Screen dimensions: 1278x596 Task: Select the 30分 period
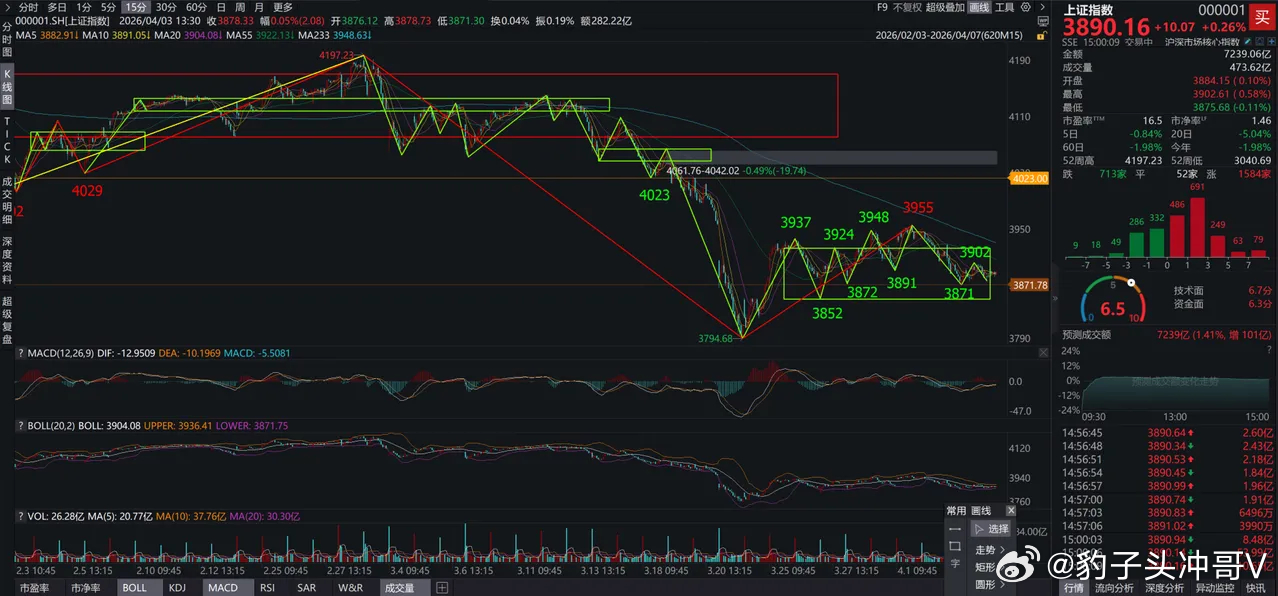click(x=166, y=7)
